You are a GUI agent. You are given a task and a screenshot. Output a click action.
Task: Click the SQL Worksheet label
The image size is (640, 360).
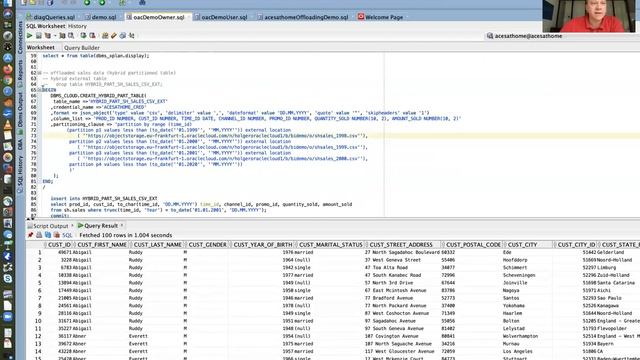[46, 26]
